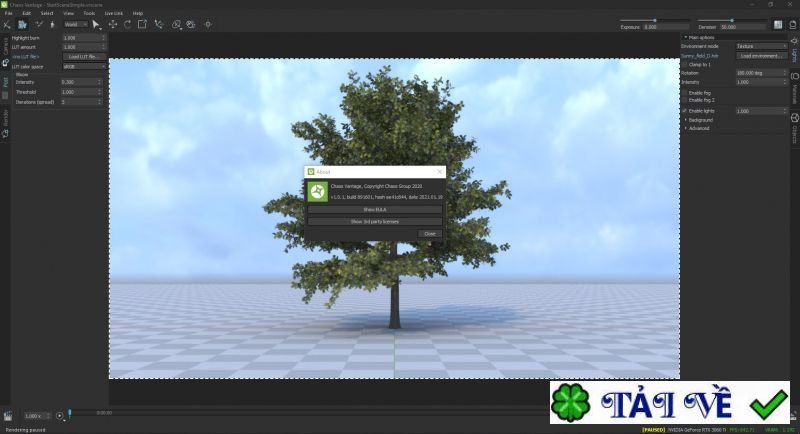
Task: Click the crosshair target toolbar icon
Action: [208, 24]
